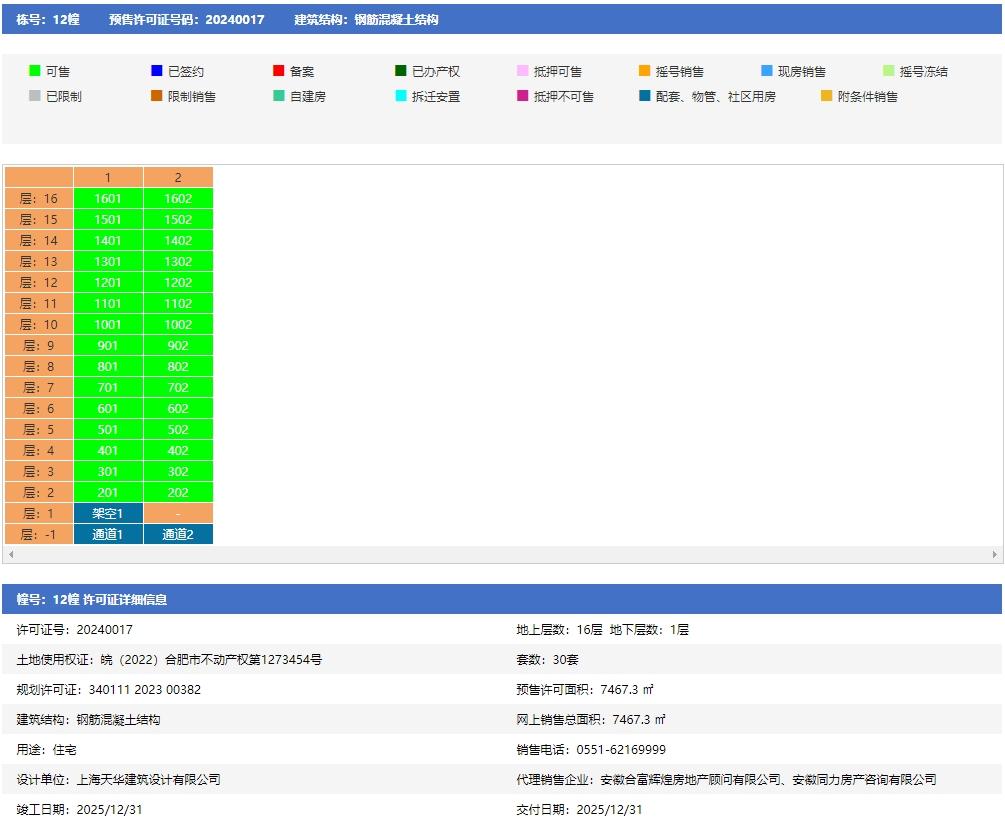Open unit 1001

[x=108, y=324]
